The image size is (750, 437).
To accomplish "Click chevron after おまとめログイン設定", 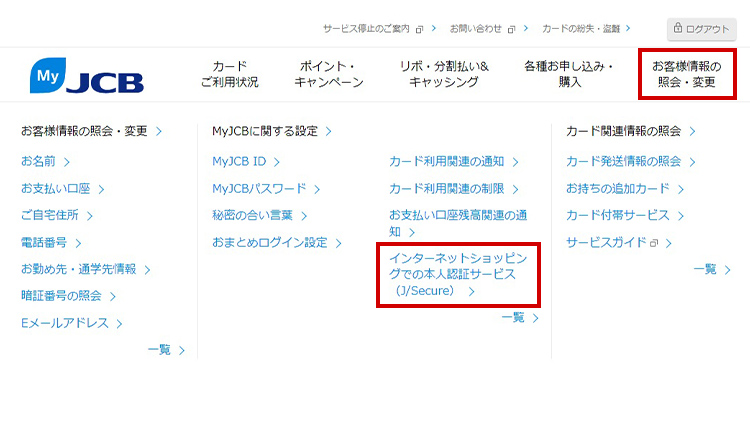I will pos(339,244).
